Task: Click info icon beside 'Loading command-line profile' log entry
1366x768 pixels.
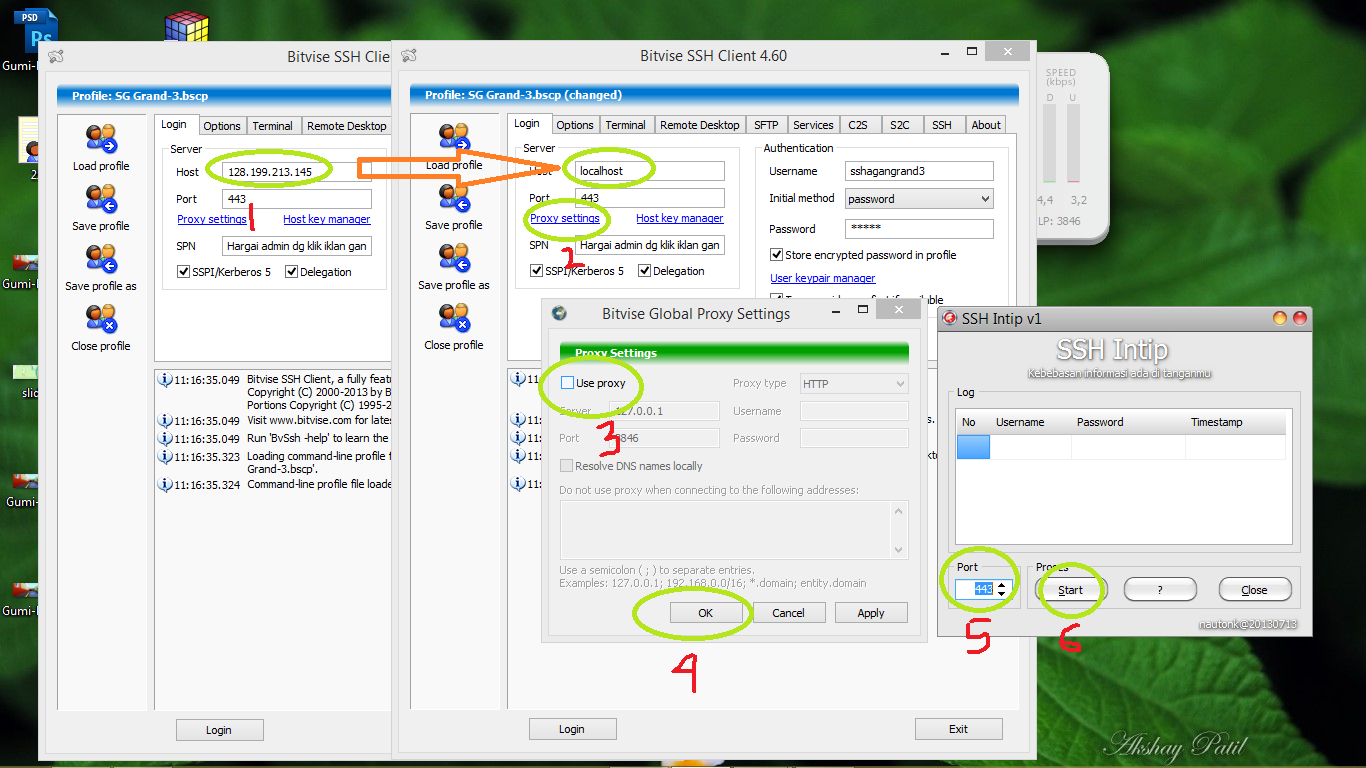Action: click(x=165, y=457)
